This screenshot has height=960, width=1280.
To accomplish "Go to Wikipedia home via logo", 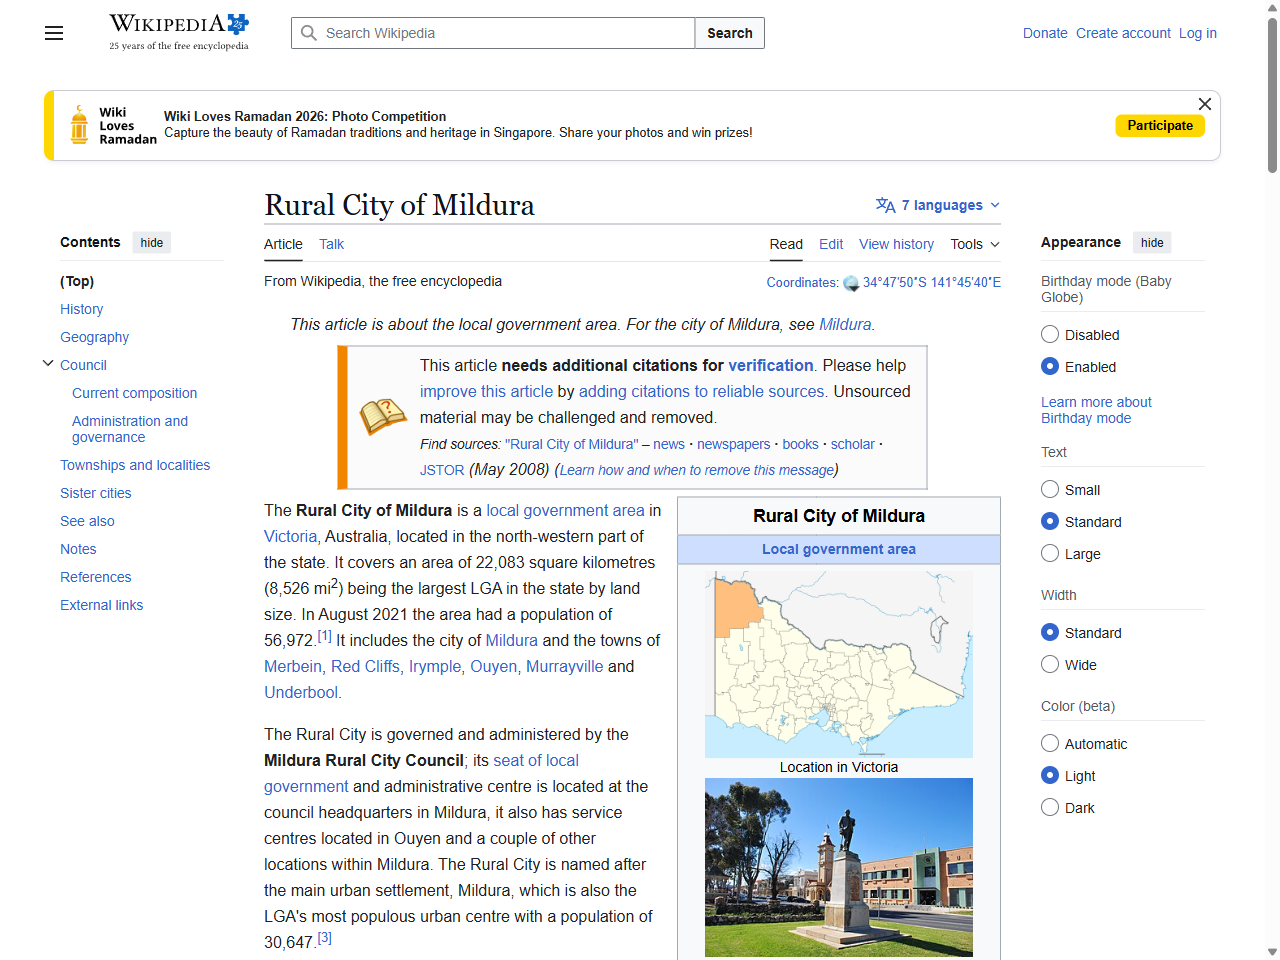I will tap(179, 32).
